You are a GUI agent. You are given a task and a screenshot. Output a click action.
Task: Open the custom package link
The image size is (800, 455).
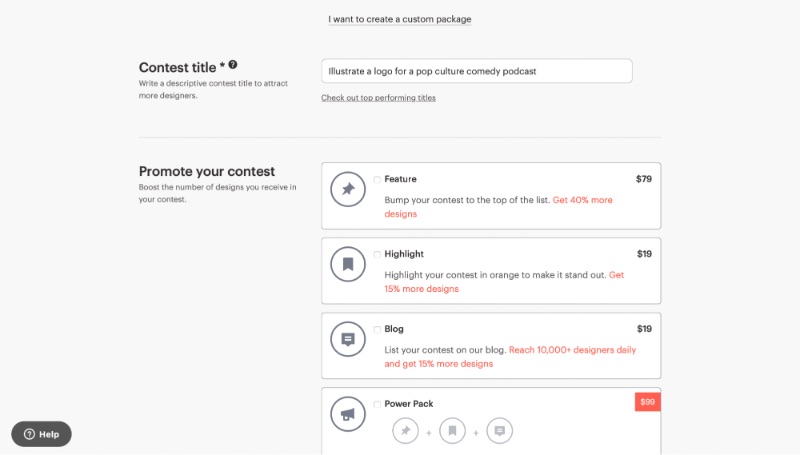tap(399, 19)
